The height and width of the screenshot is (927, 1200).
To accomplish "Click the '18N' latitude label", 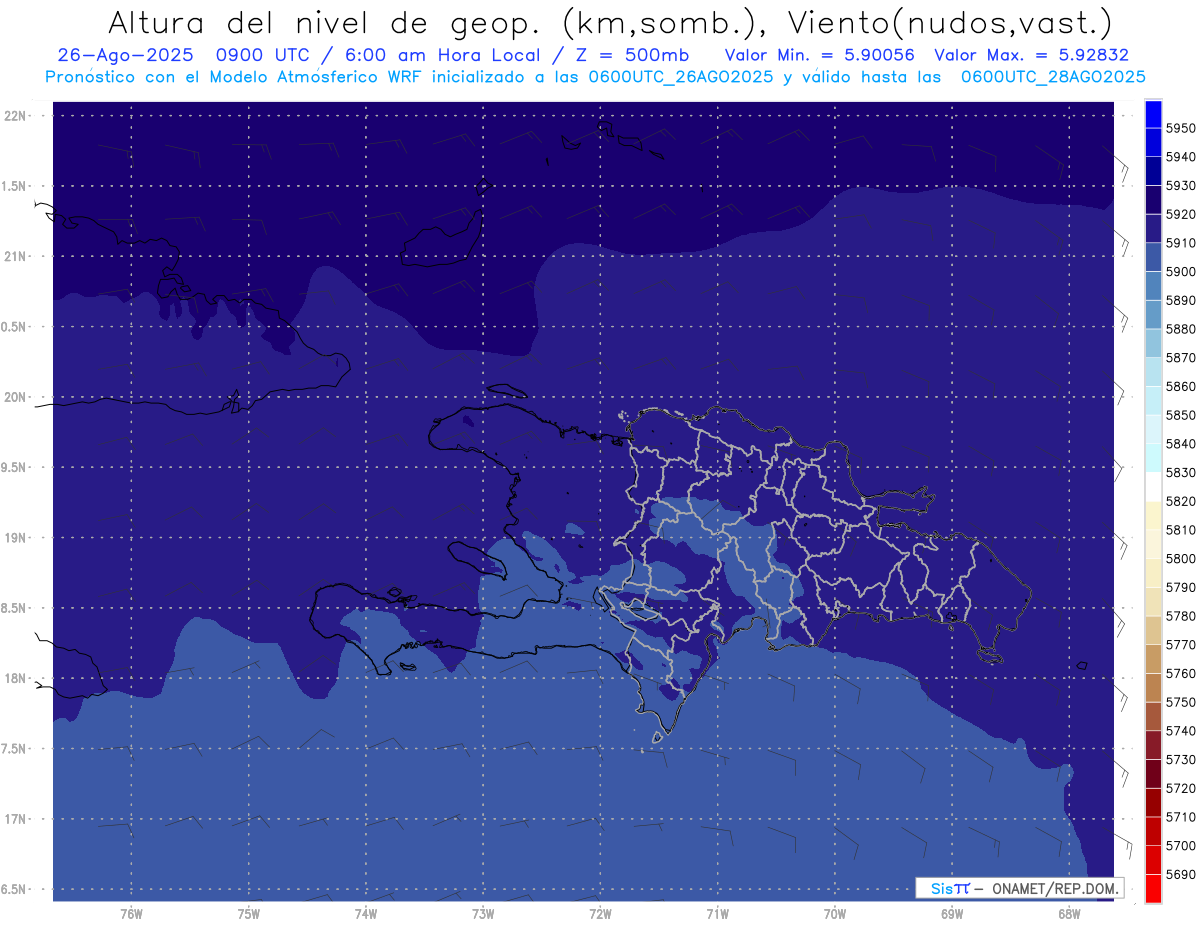I will point(16,679).
